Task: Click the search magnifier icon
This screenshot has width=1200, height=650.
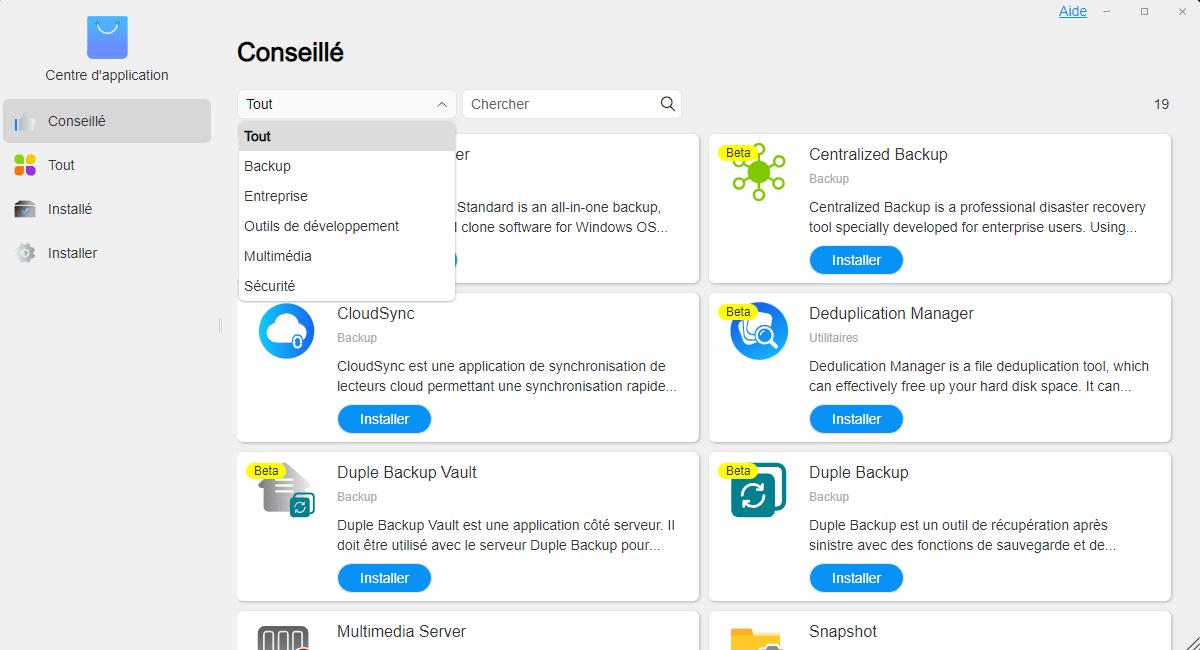Action: point(668,104)
